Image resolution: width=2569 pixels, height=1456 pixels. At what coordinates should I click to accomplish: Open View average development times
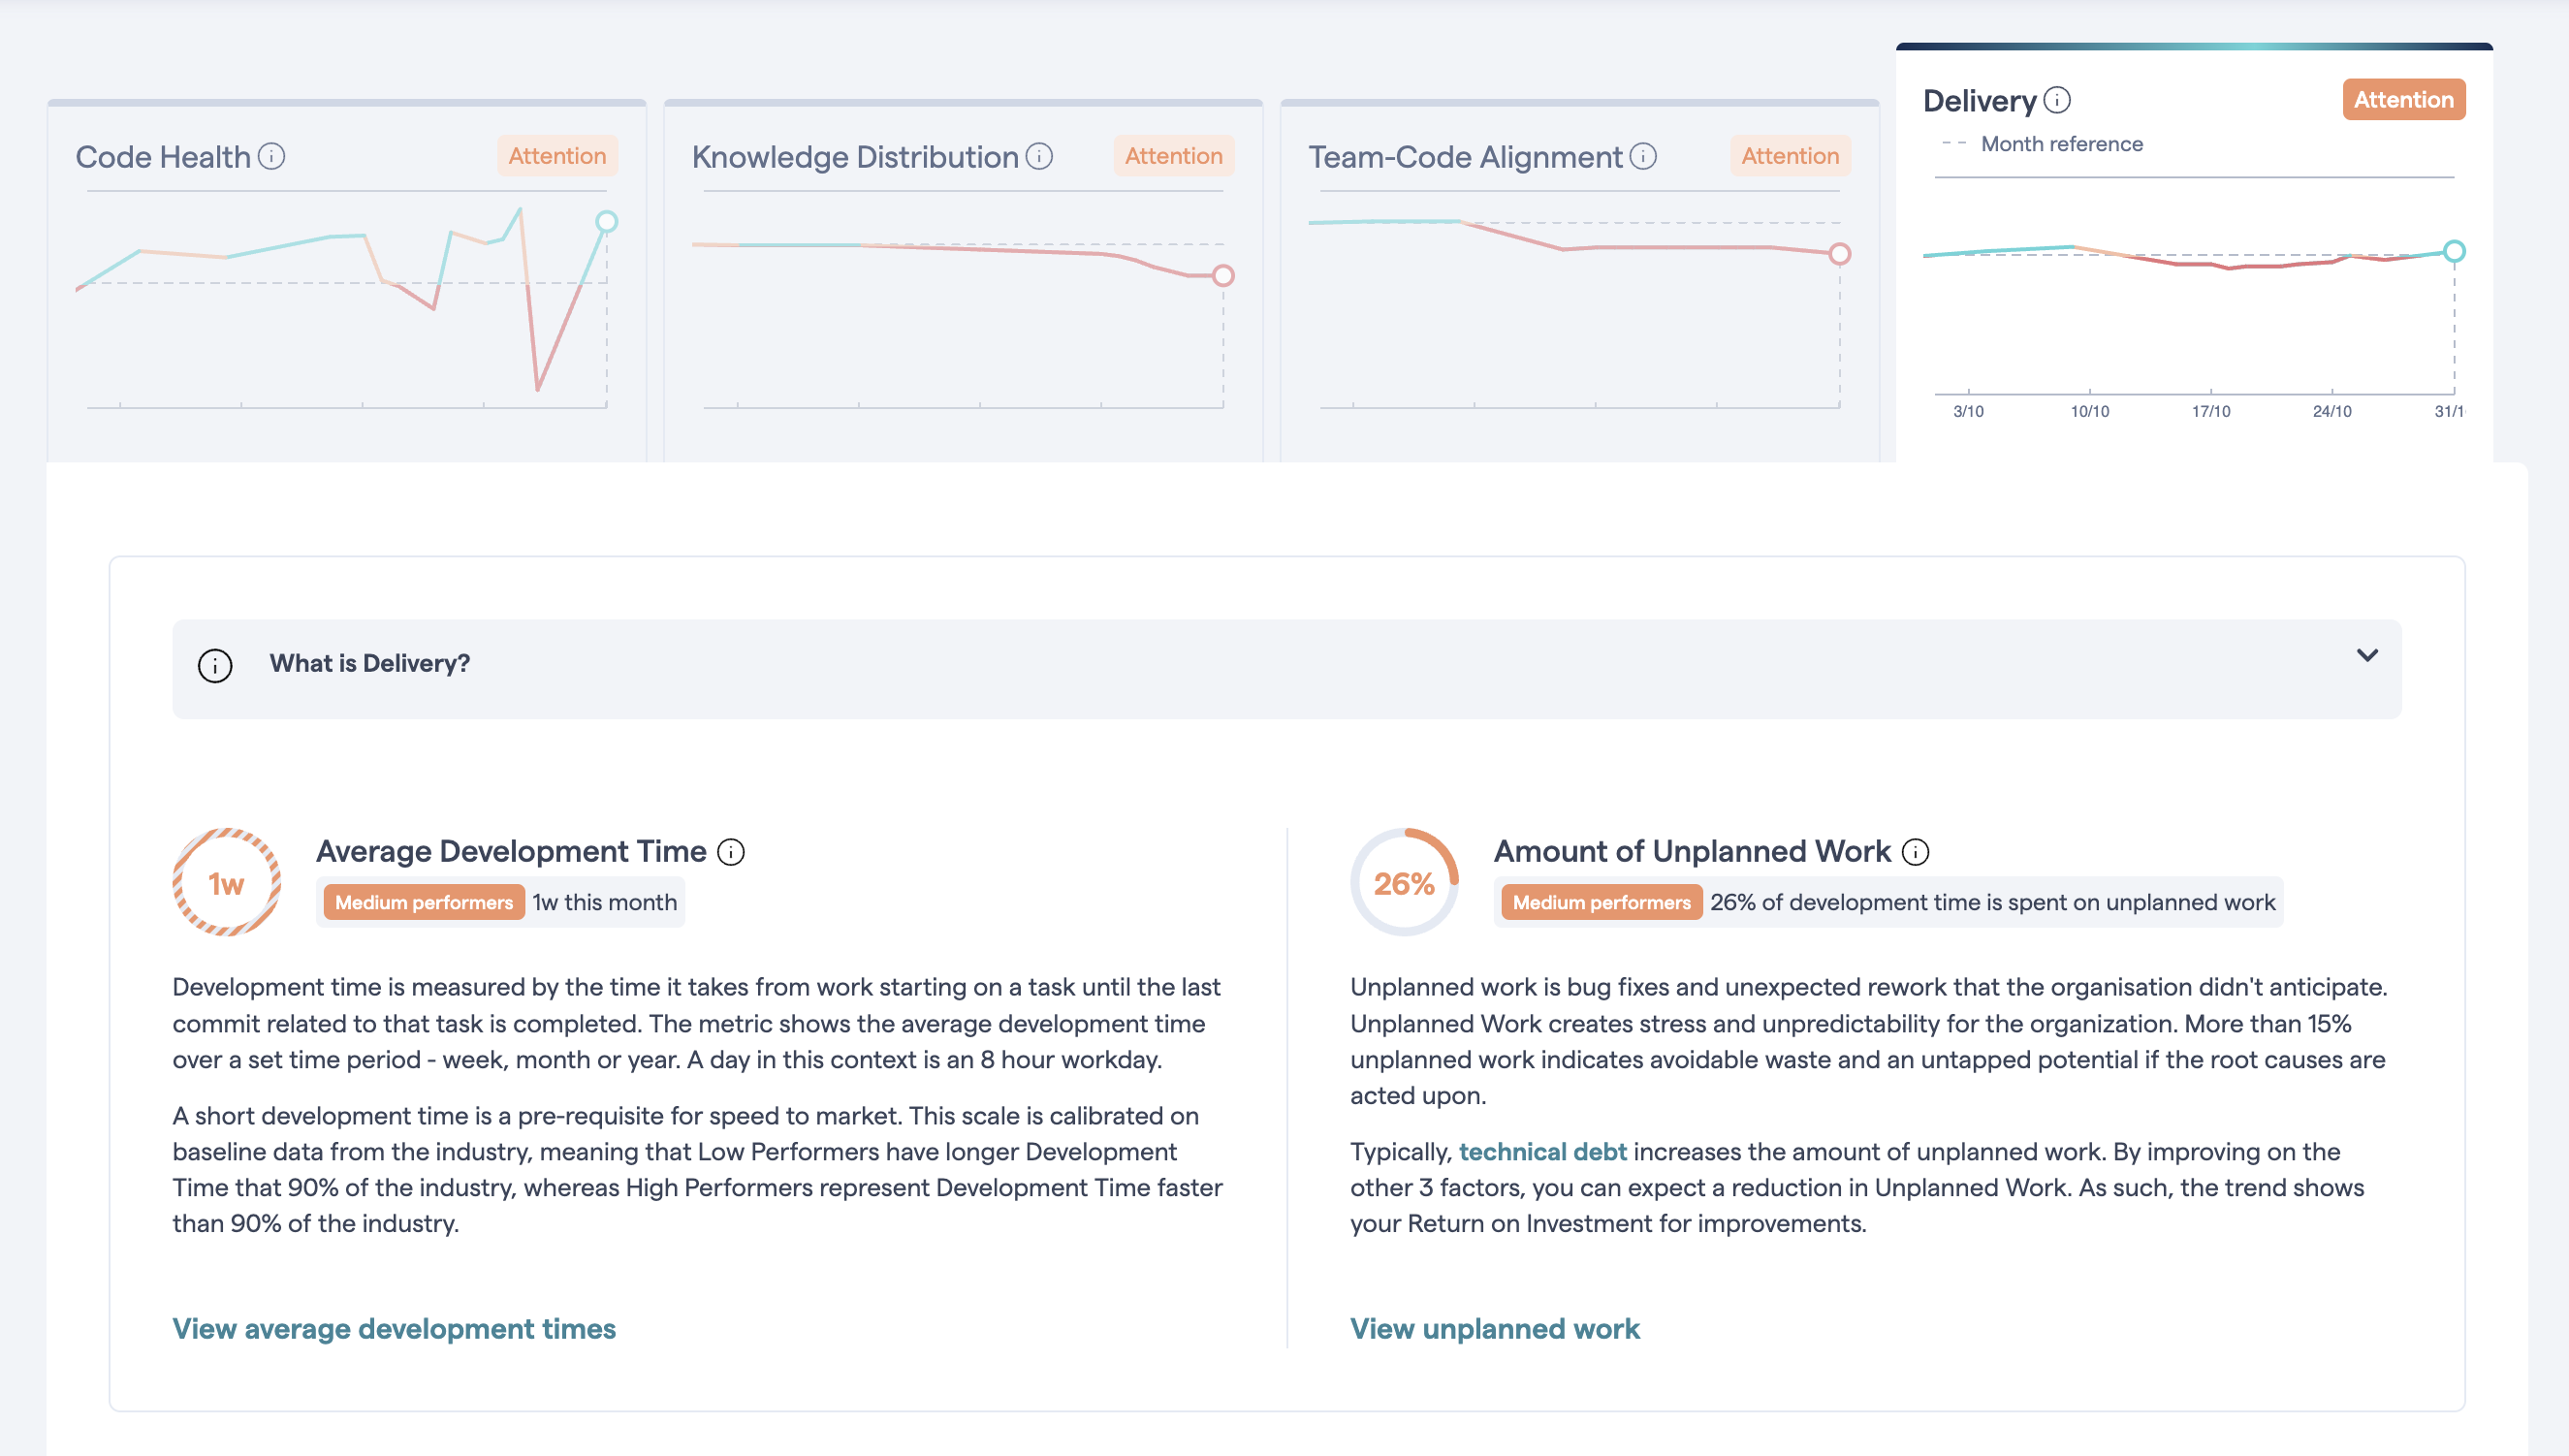coord(393,1330)
